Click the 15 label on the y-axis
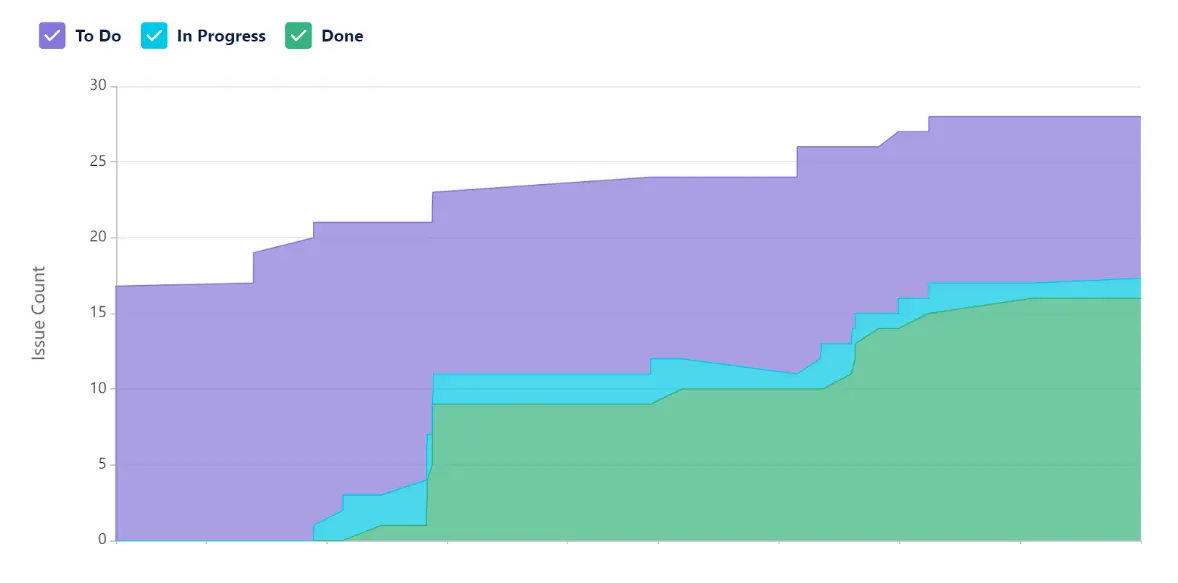The image size is (1178, 583). [x=97, y=313]
